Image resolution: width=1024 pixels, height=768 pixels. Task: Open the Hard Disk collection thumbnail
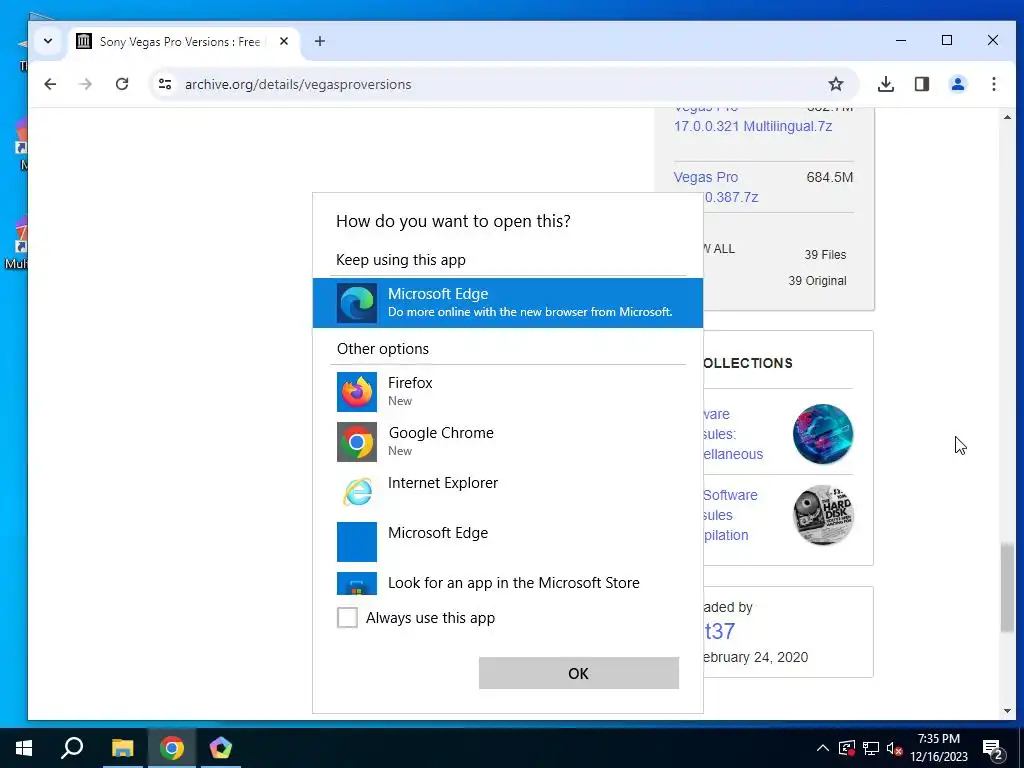823,515
